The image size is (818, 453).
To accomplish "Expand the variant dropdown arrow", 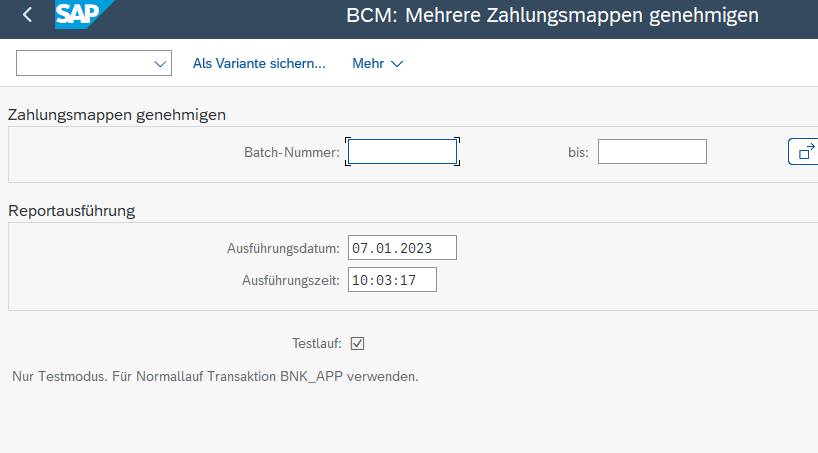I will (160, 64).
